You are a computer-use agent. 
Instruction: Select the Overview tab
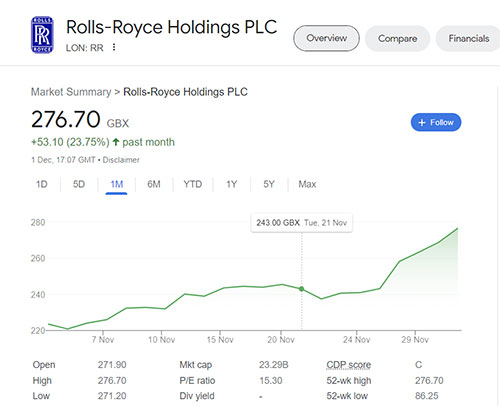pos(326,38)
